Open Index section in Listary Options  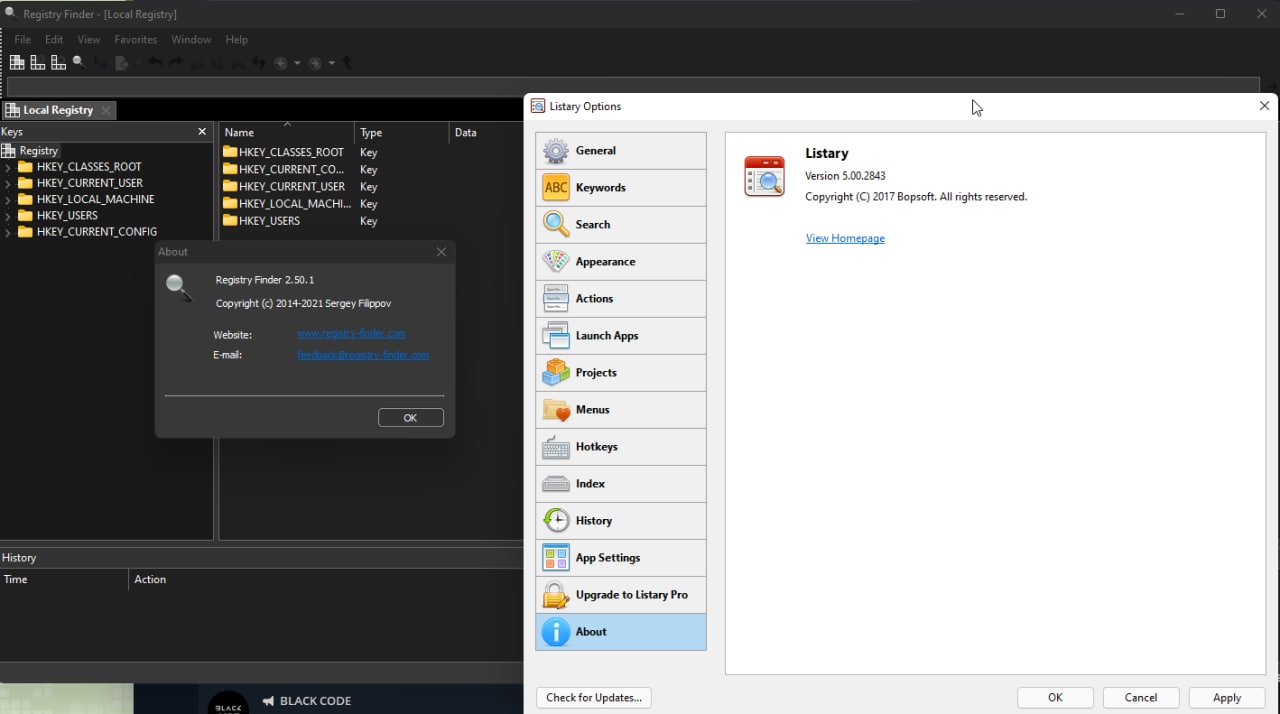coord(621,484)
